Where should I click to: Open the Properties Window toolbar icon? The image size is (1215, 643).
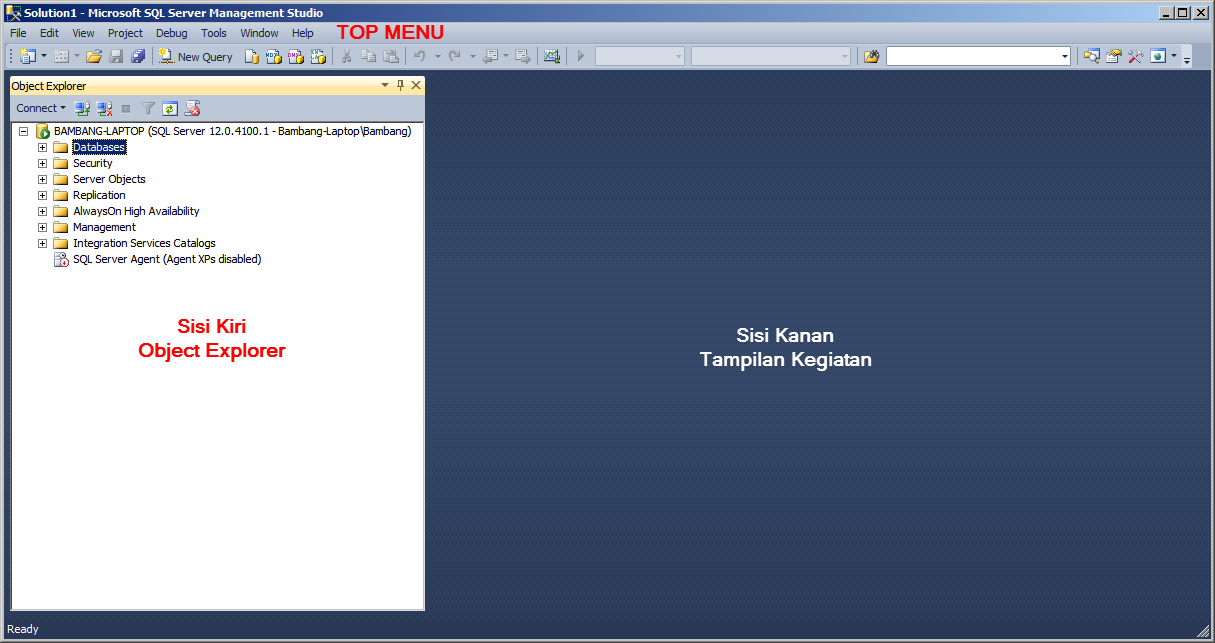(x=1113, y=56)
